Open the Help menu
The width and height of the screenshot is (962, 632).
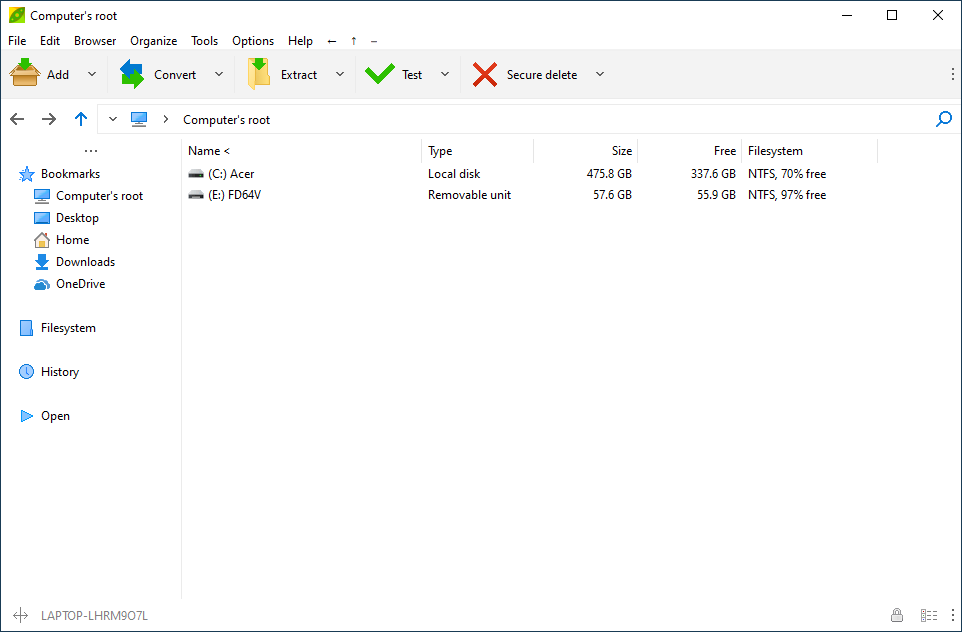tap(300, 41)
